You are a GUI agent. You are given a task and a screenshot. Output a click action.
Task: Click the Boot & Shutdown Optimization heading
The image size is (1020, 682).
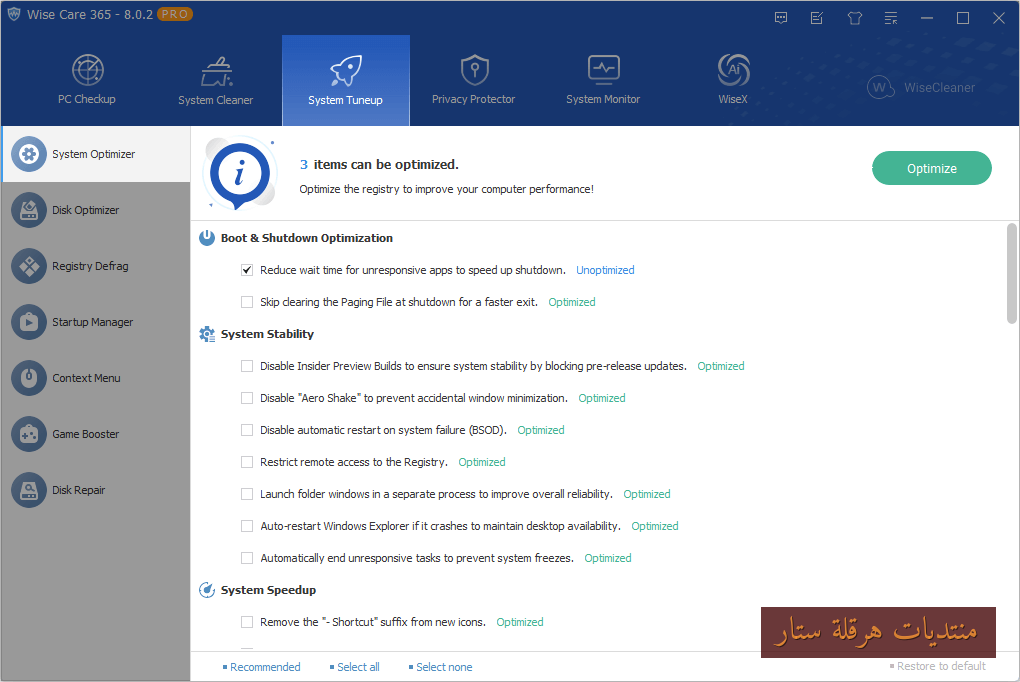307,238
